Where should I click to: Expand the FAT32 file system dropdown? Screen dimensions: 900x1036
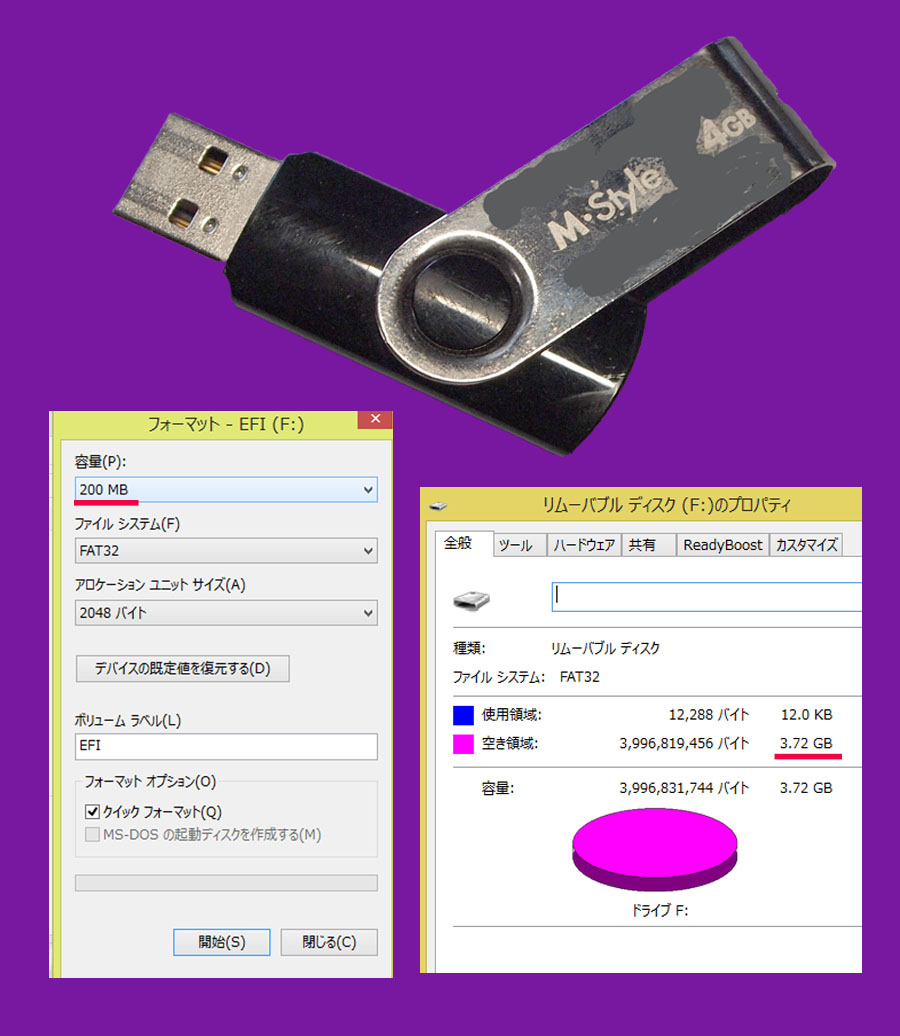(x=226, y=550)
